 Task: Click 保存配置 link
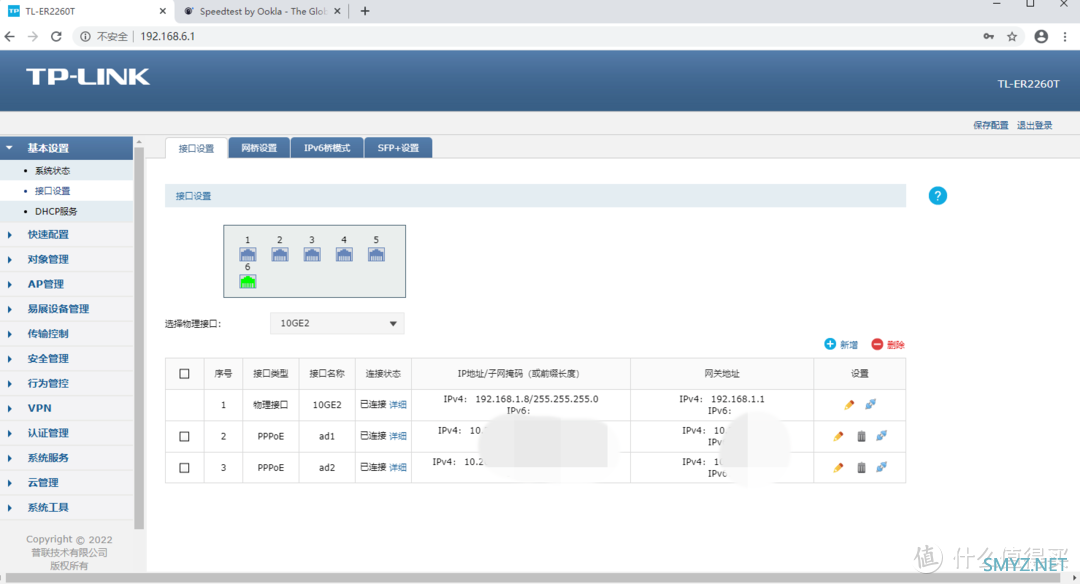[990, 125]
